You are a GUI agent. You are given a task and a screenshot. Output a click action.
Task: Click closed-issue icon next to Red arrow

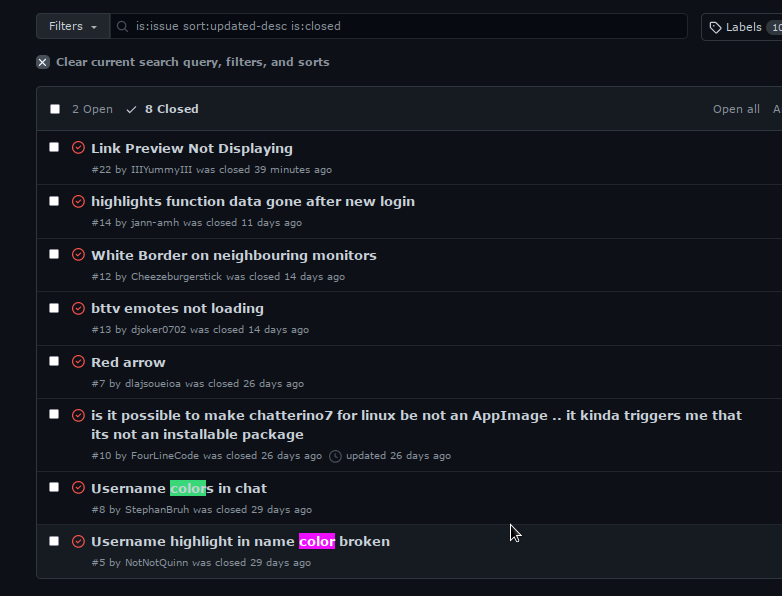78,362
